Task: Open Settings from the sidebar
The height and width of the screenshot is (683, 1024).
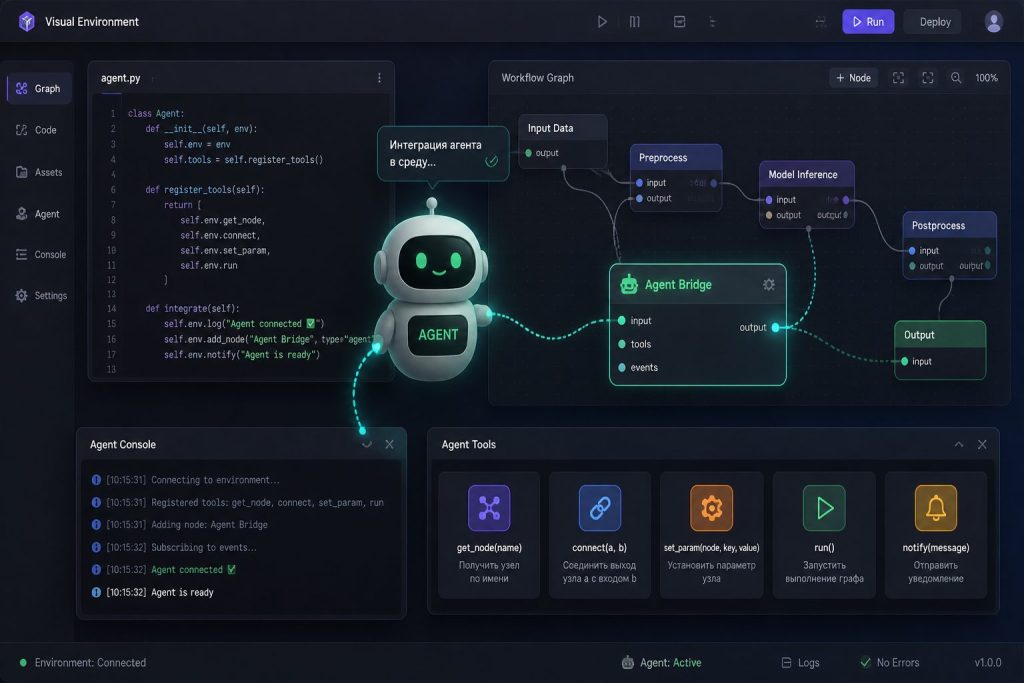Action: [x=41, y=295]
